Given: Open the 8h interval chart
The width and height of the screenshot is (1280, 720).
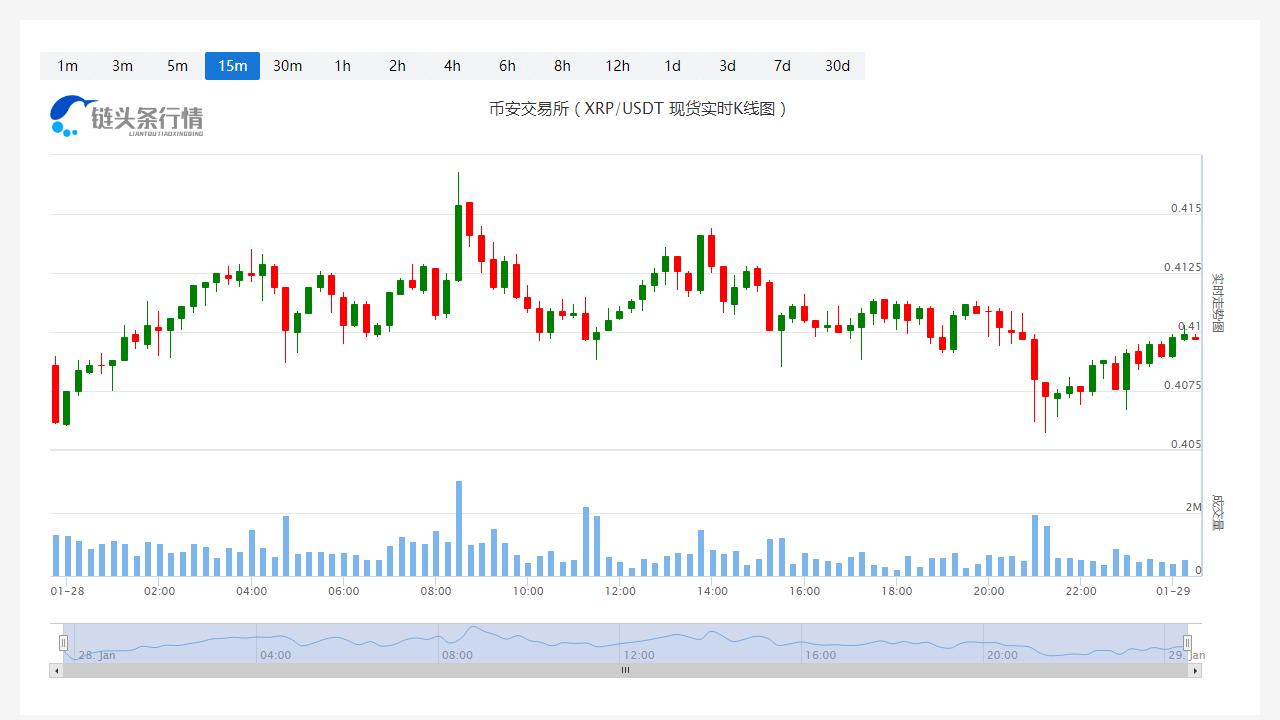Looking at the screenshot, I should pyautogui.click(x=562, y=66).
